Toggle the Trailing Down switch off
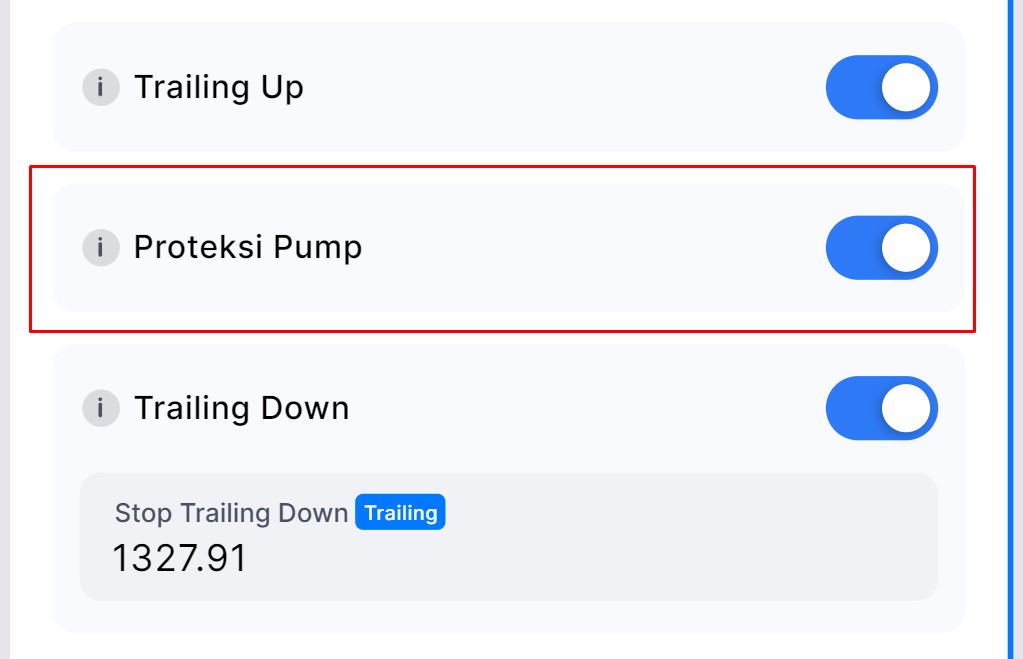 [x=881, y=408]
